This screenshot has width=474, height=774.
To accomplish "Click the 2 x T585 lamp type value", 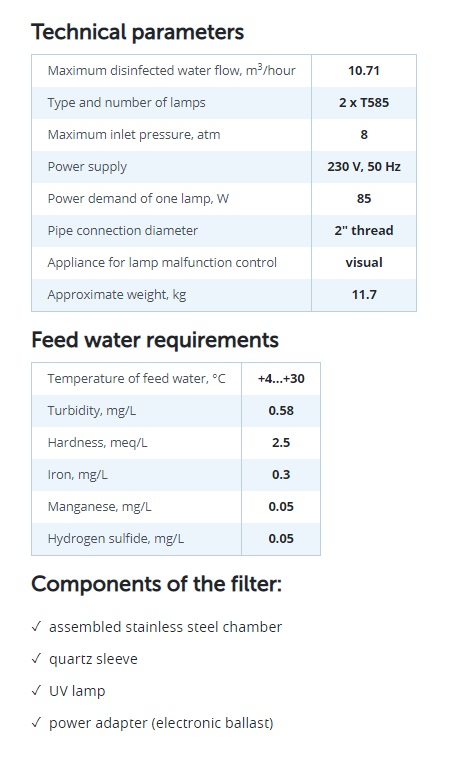I will click(364, 103).
